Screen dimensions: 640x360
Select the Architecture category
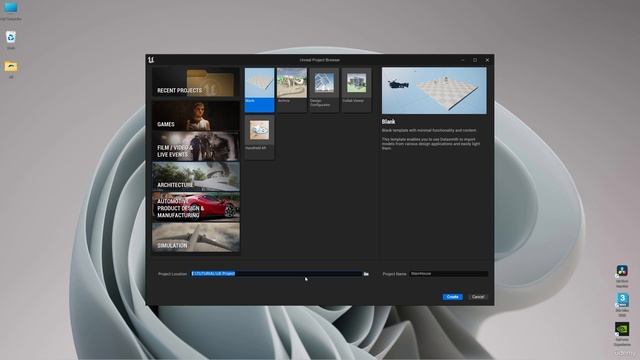click(196, 177)
